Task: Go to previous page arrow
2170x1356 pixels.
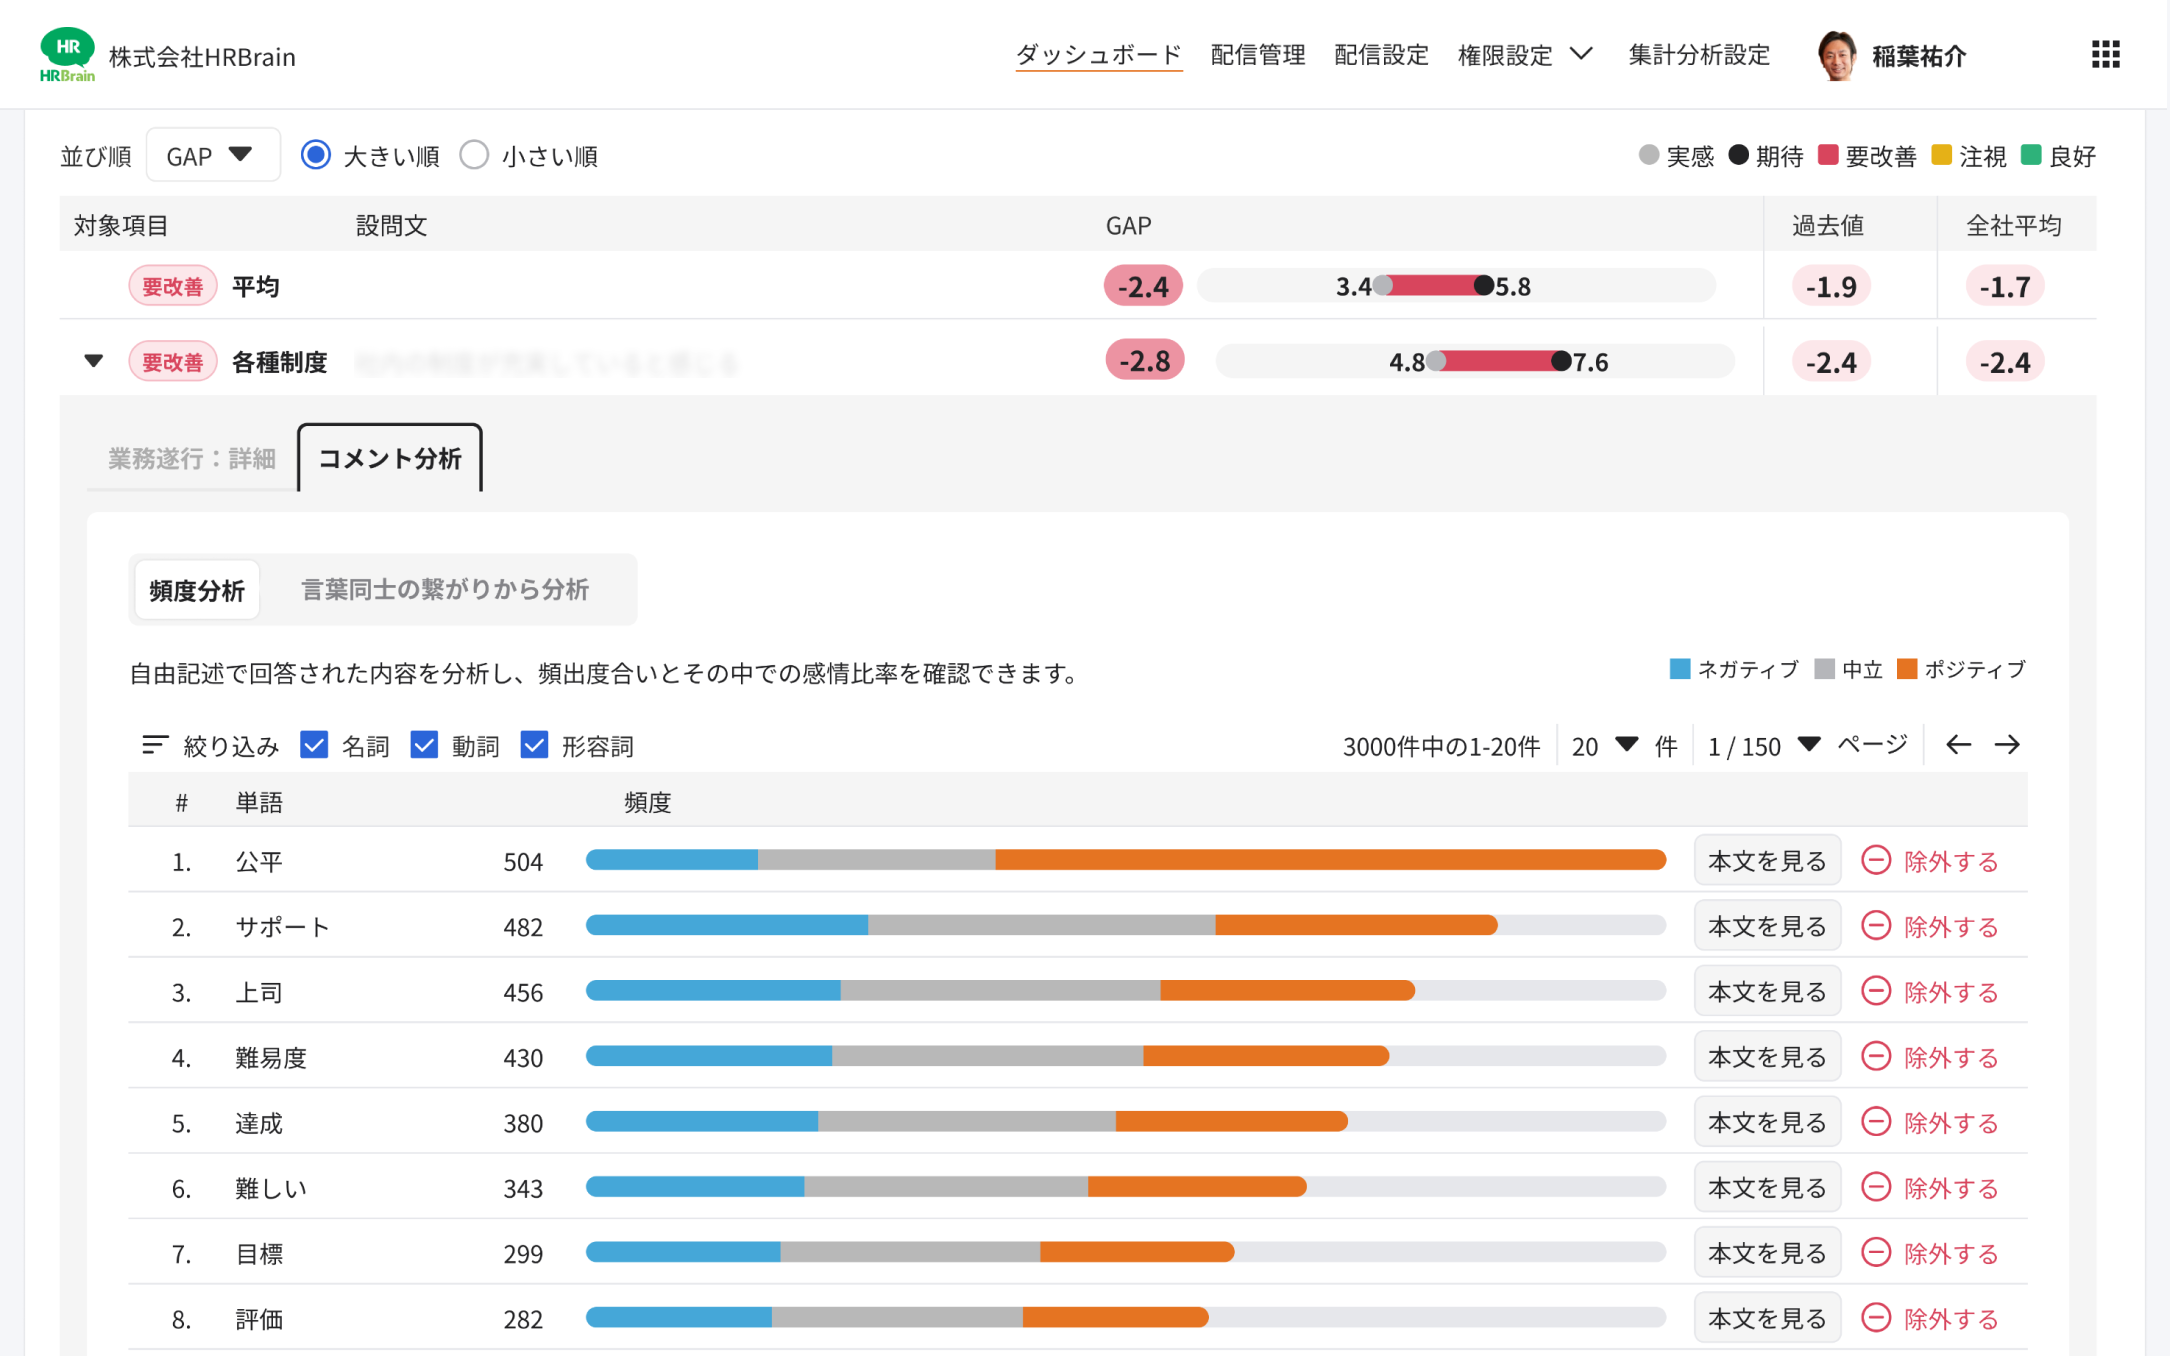Action: [x=1958, y=745]
